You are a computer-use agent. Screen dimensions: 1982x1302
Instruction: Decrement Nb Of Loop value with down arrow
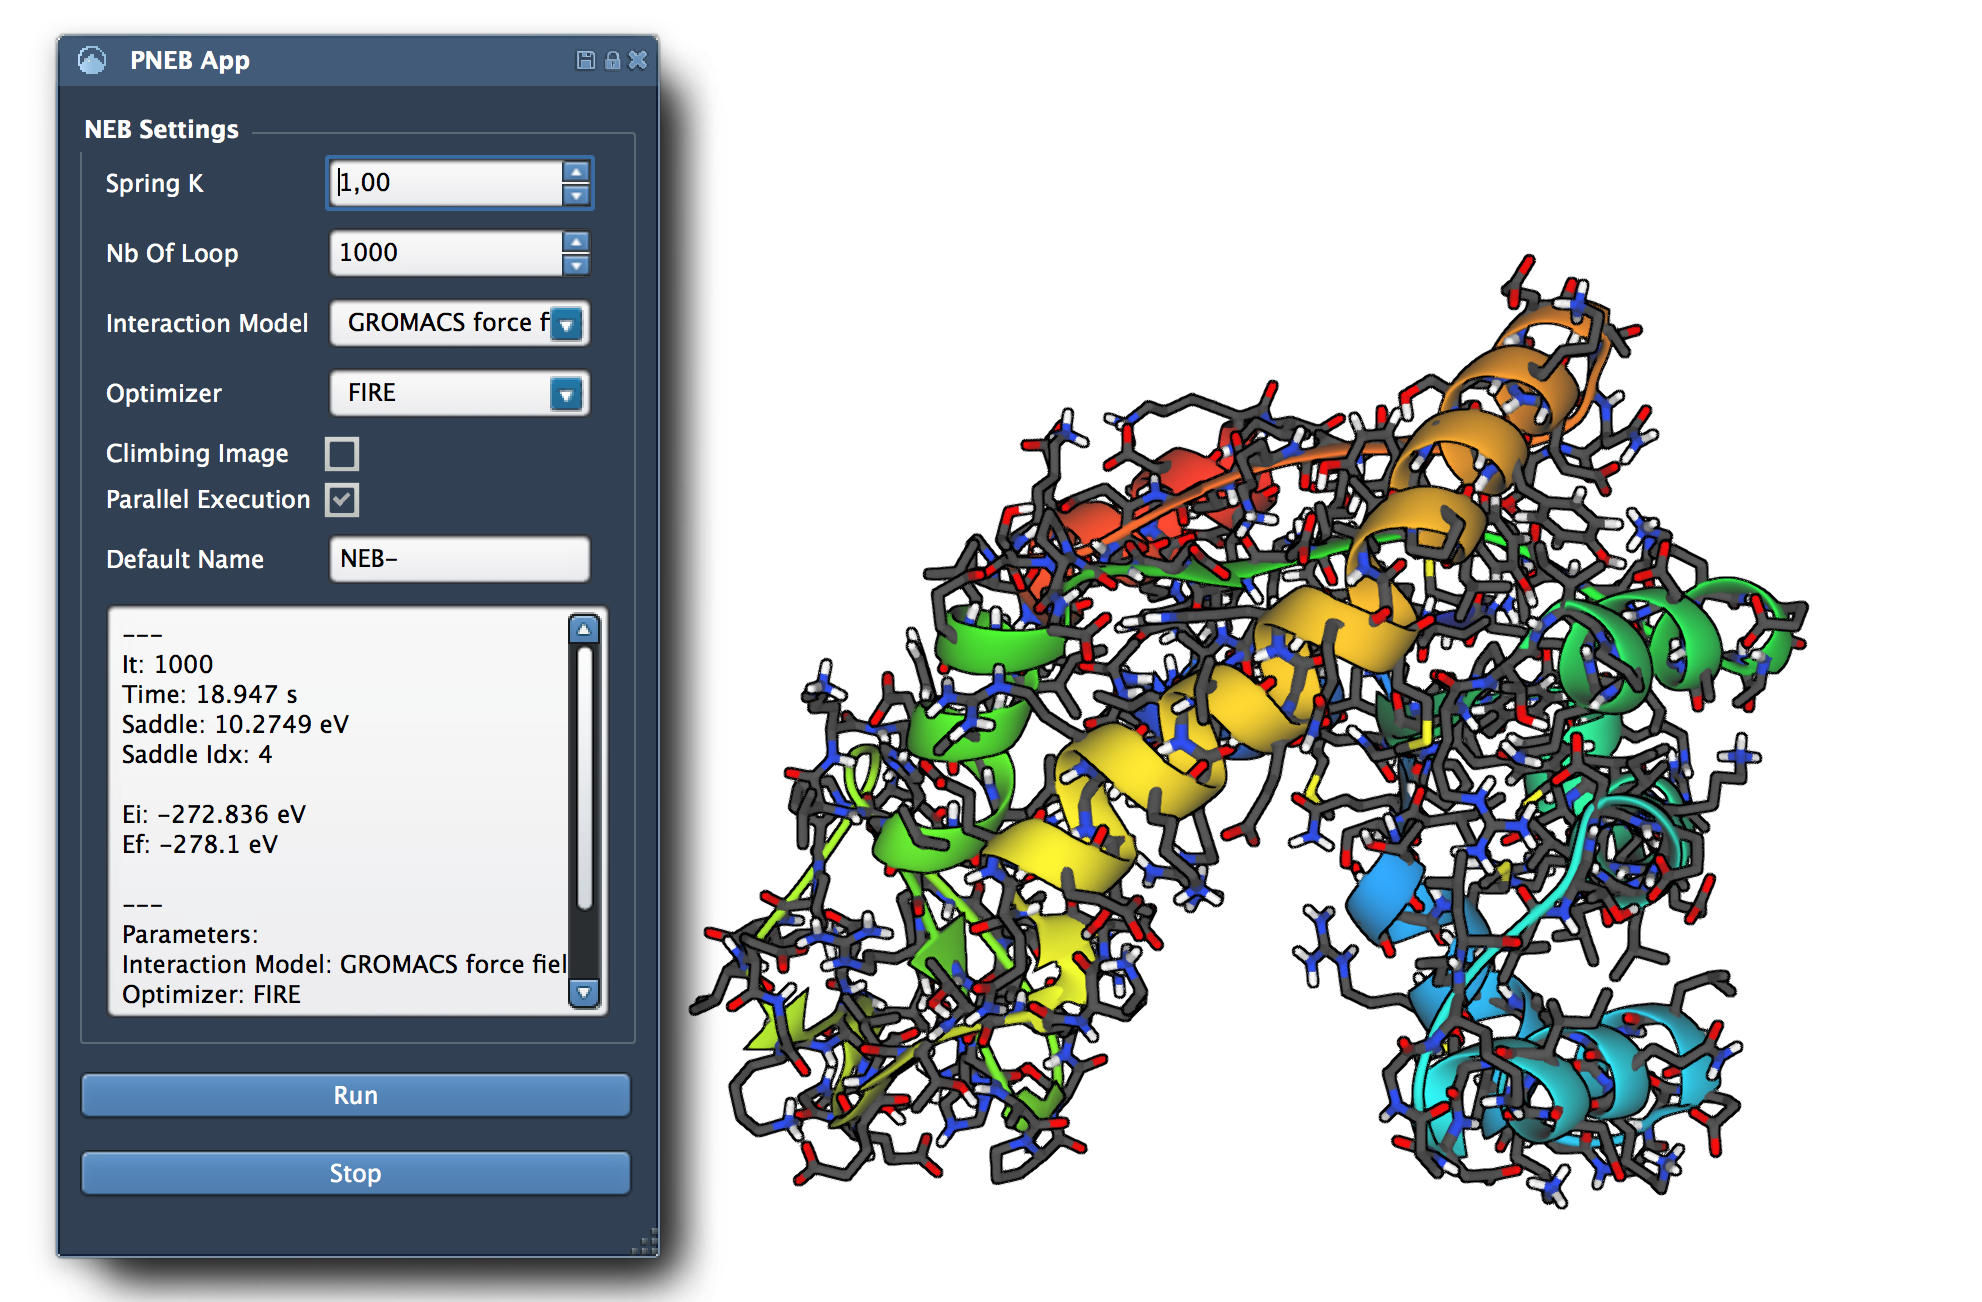coord(575,265)
